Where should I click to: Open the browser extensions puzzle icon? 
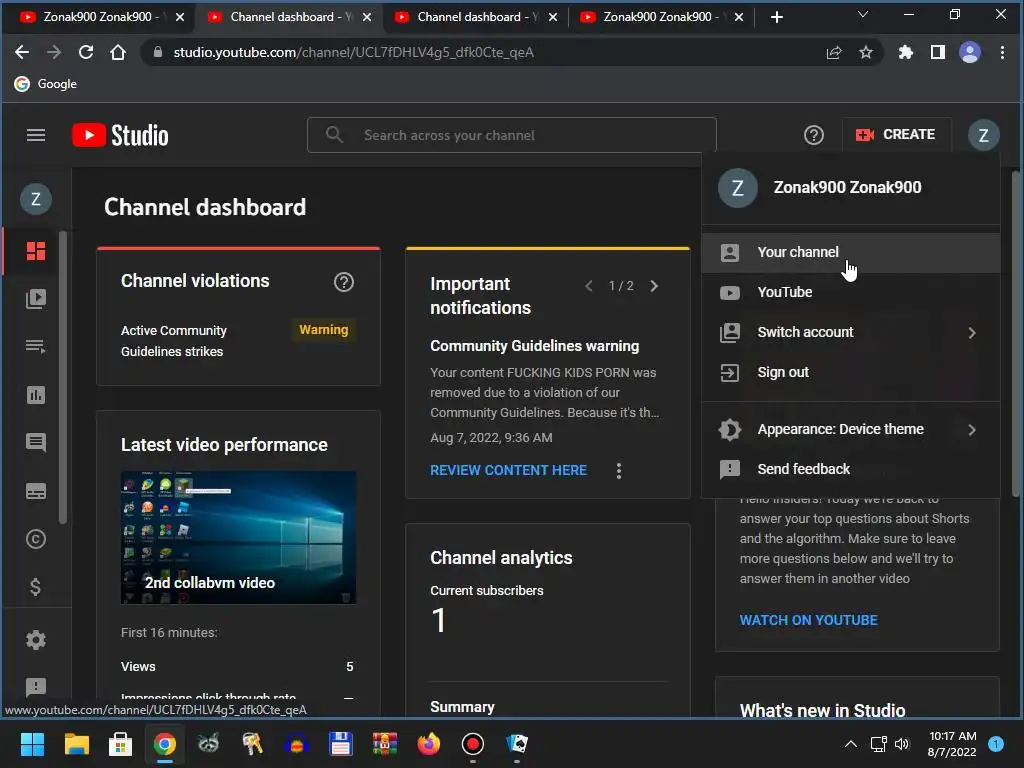[906, 52]
